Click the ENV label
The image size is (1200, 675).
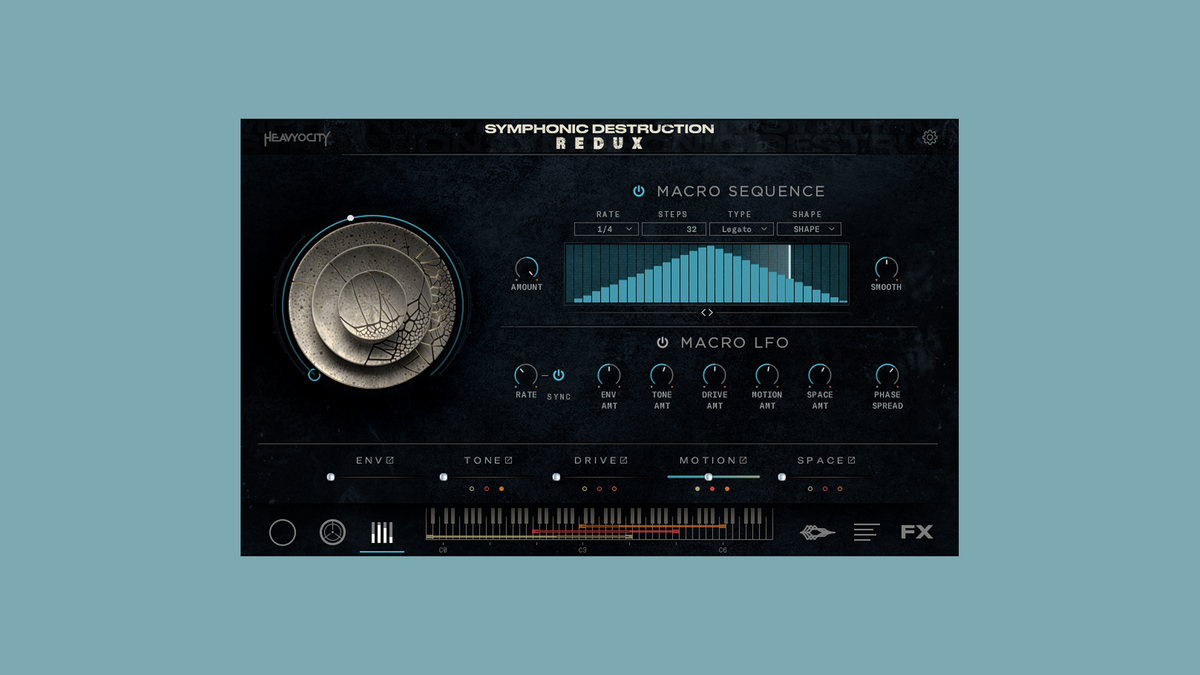click(x=369, y=460)
